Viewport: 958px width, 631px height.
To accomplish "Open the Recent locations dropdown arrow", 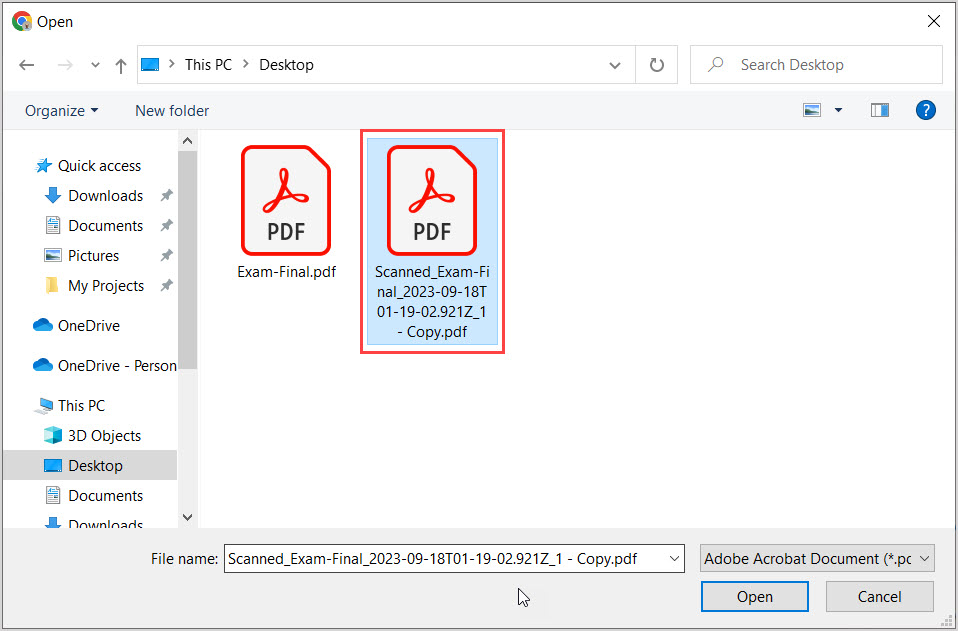I will [x=96, y=65].
